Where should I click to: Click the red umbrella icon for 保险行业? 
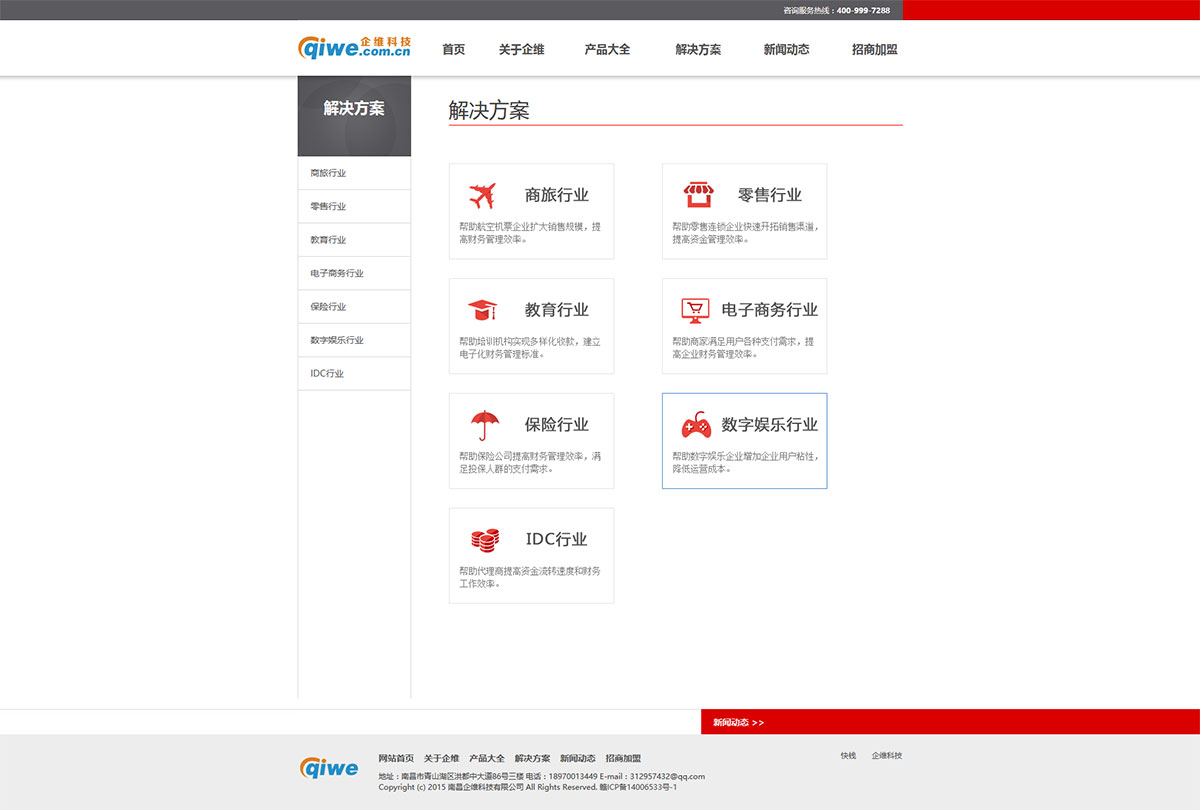(485, 425)
